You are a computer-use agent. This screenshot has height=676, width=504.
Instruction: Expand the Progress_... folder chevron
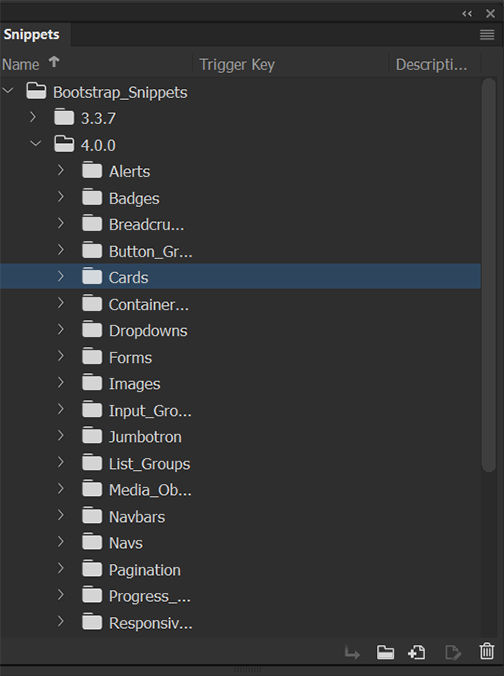[61, 595]
